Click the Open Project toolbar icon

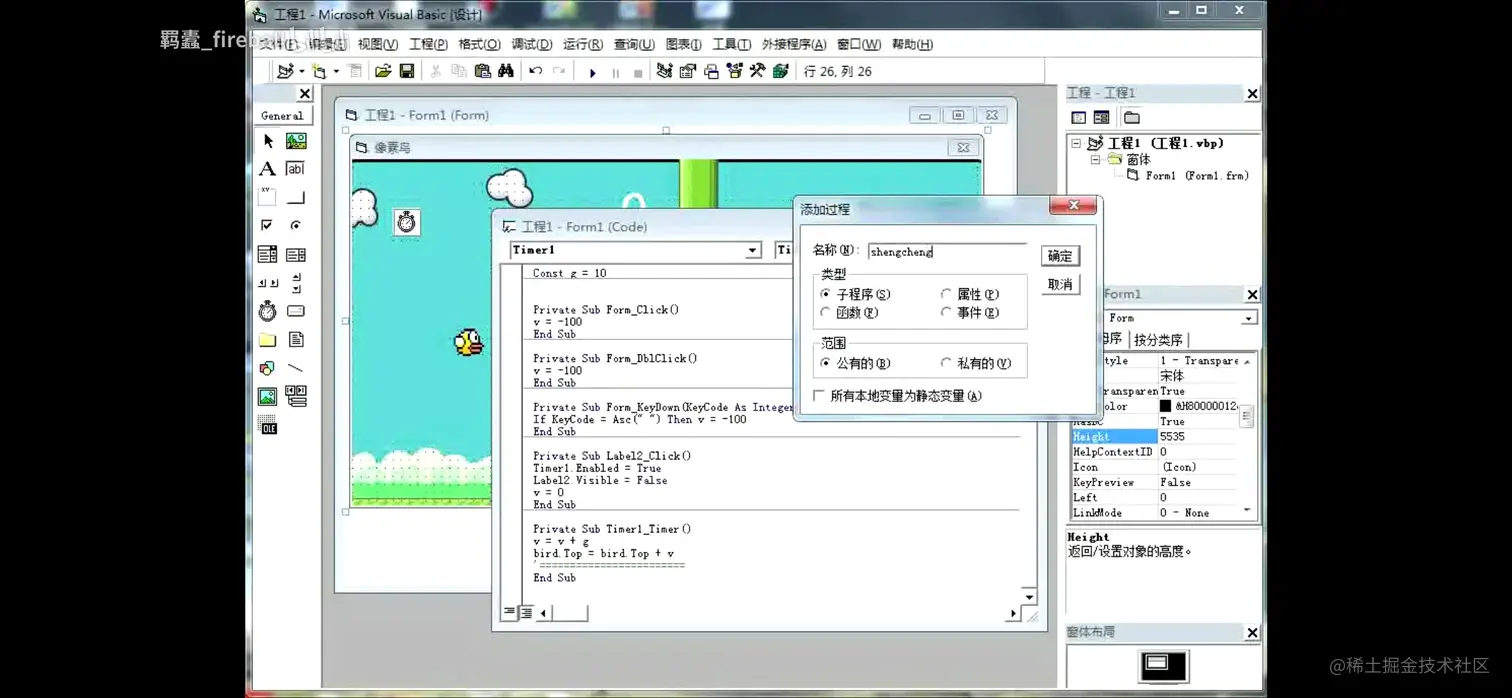pos(383,71)
